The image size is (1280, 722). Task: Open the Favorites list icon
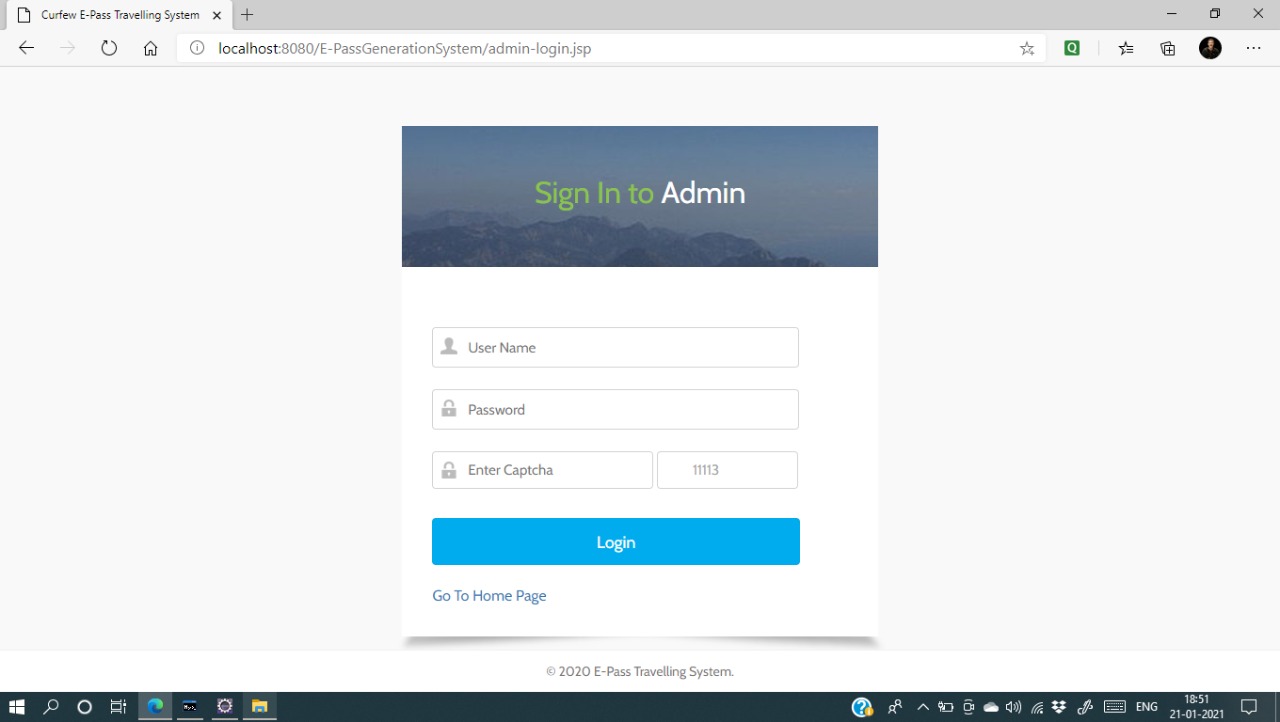coord(1126,48)
